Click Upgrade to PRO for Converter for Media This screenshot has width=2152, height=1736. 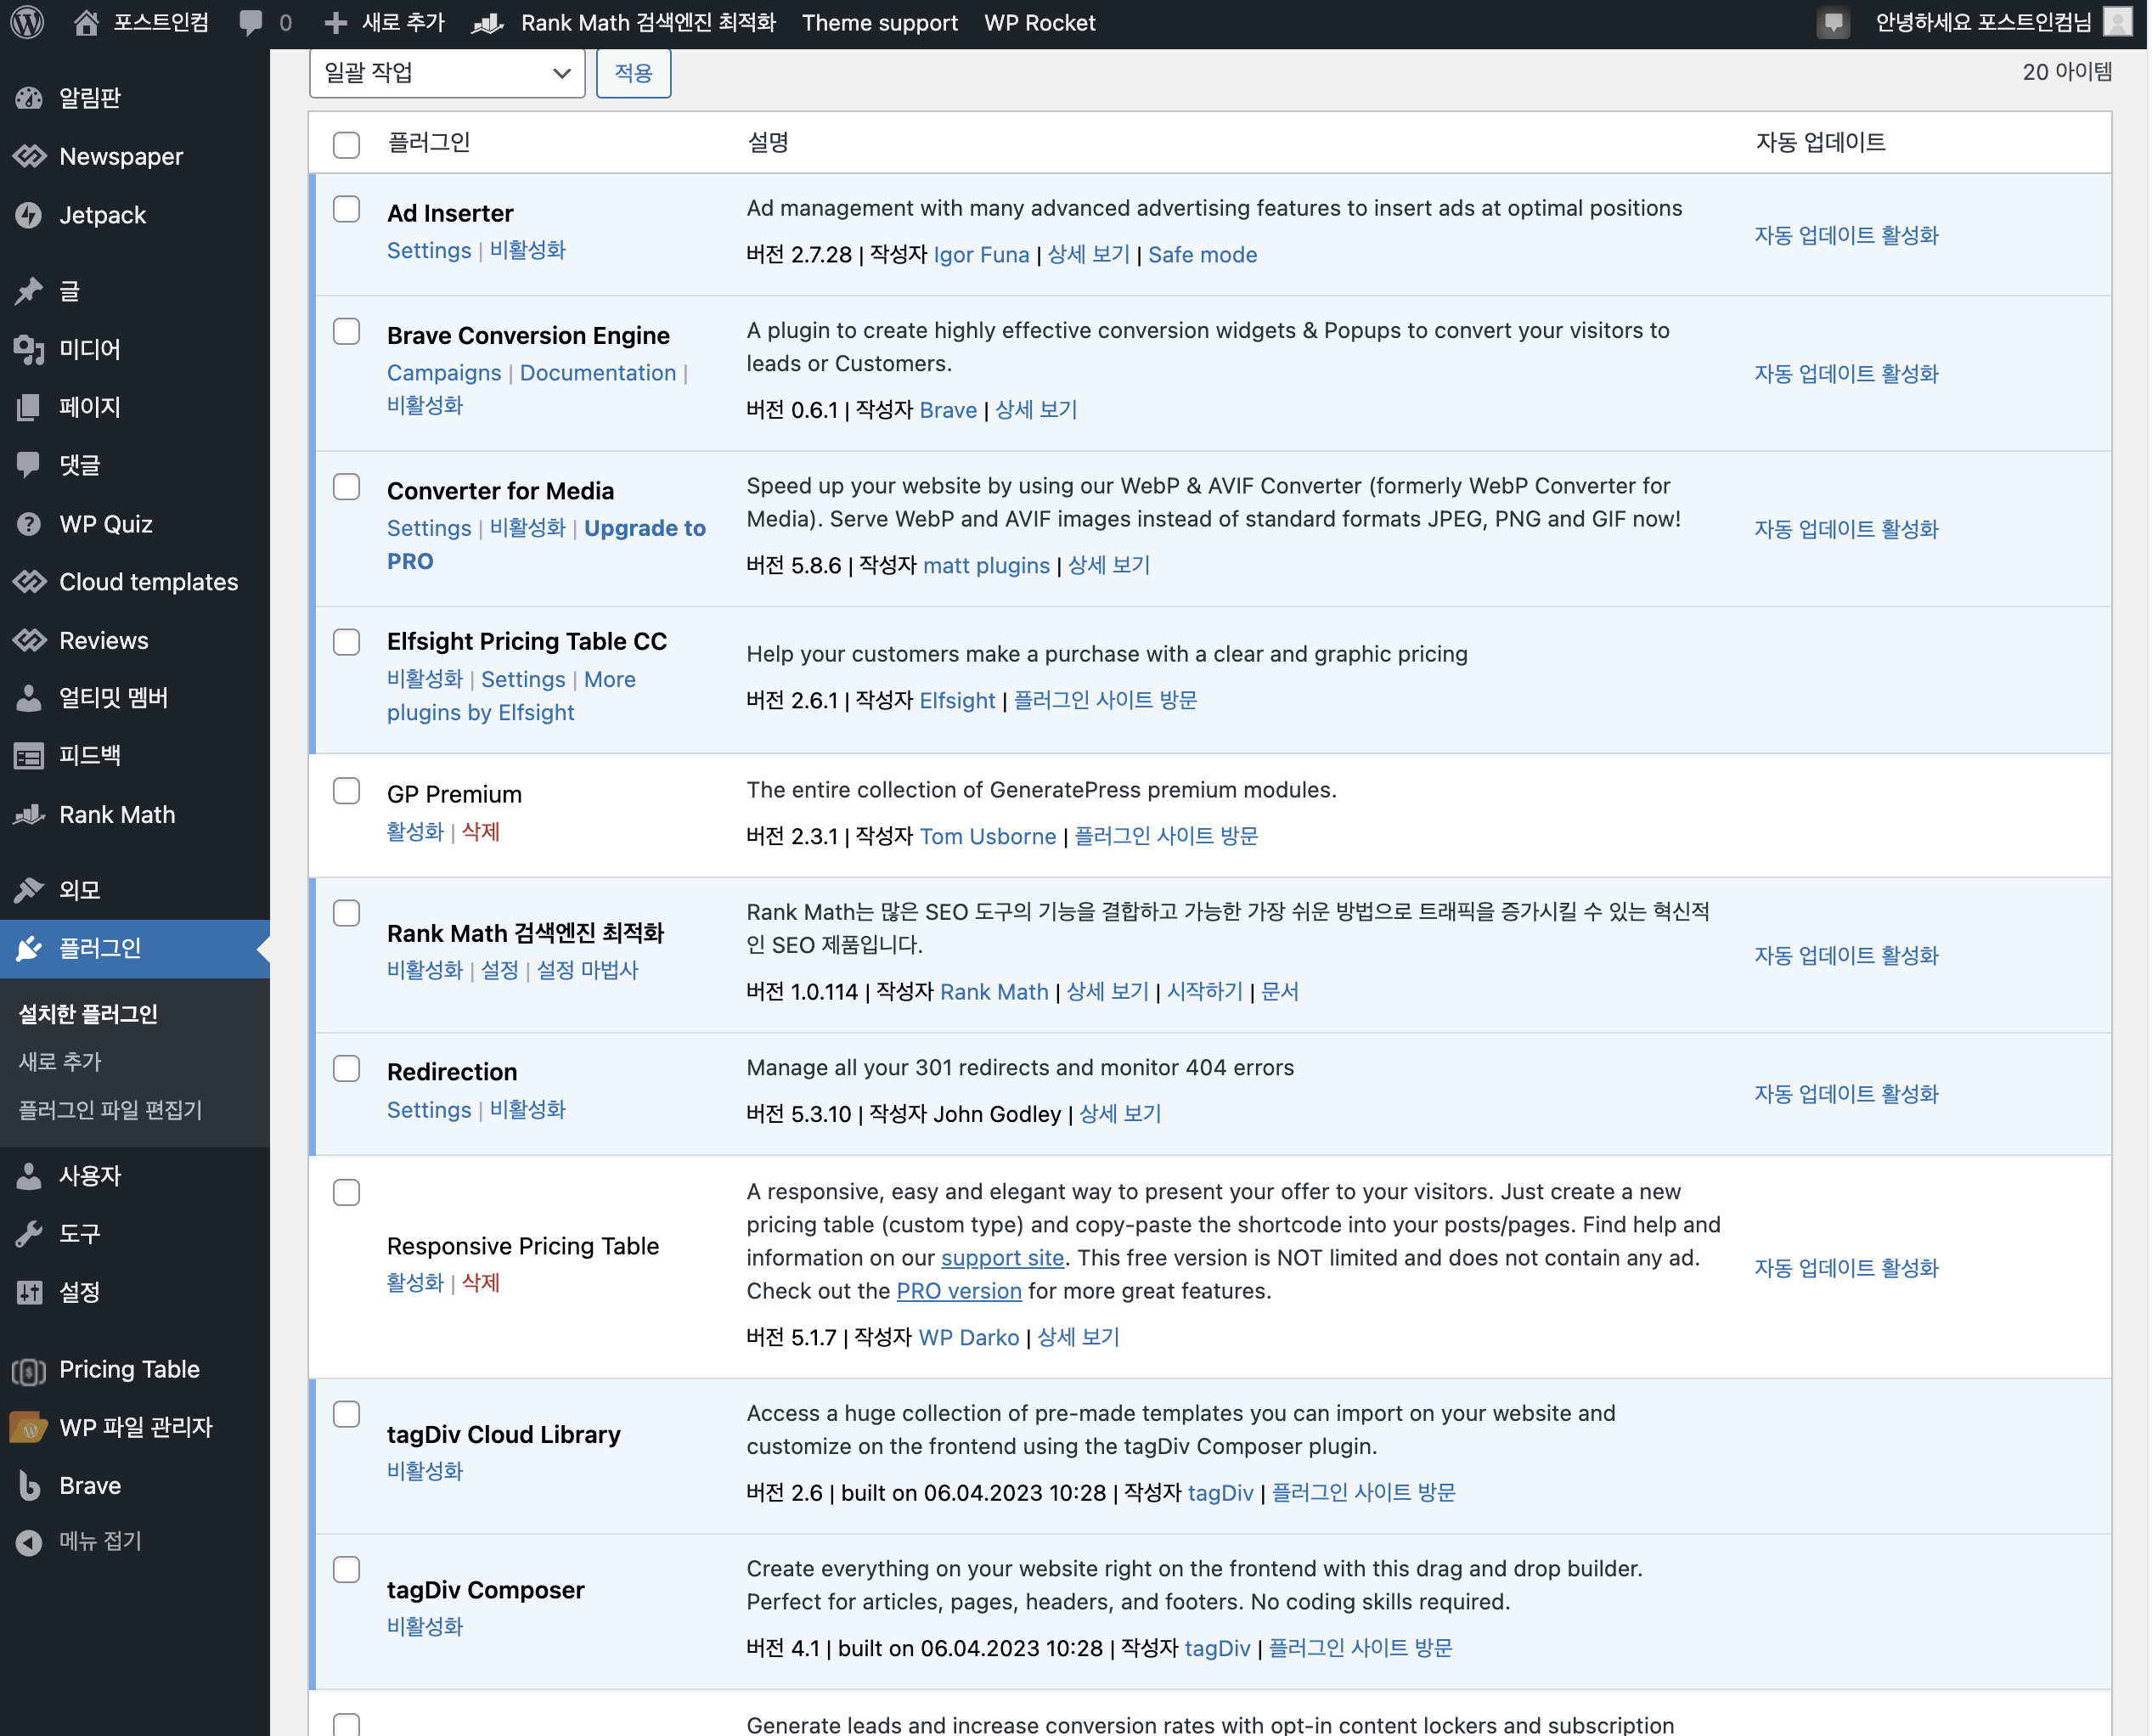546,545
